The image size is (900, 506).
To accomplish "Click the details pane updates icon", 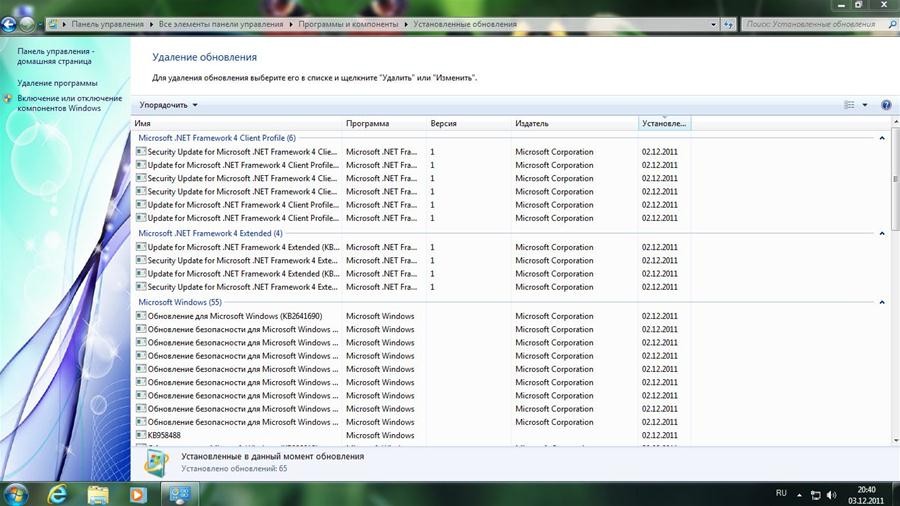I will pyautogui.click(x=156, y=462).
